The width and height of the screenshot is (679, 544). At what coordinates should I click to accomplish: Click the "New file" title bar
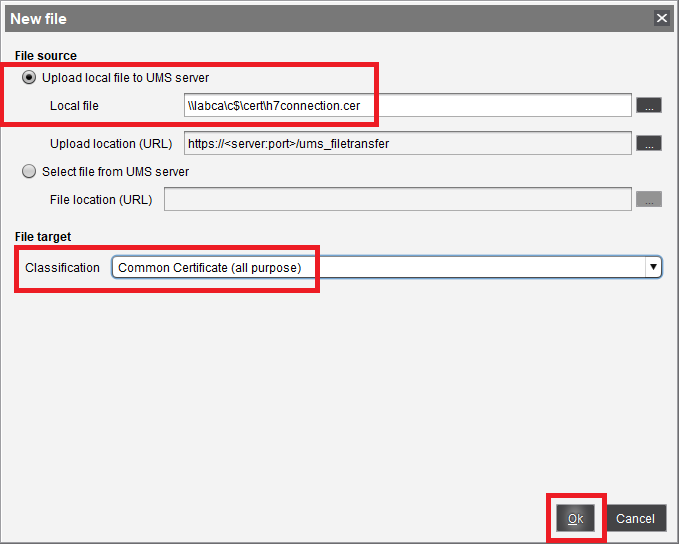(300, 18)
